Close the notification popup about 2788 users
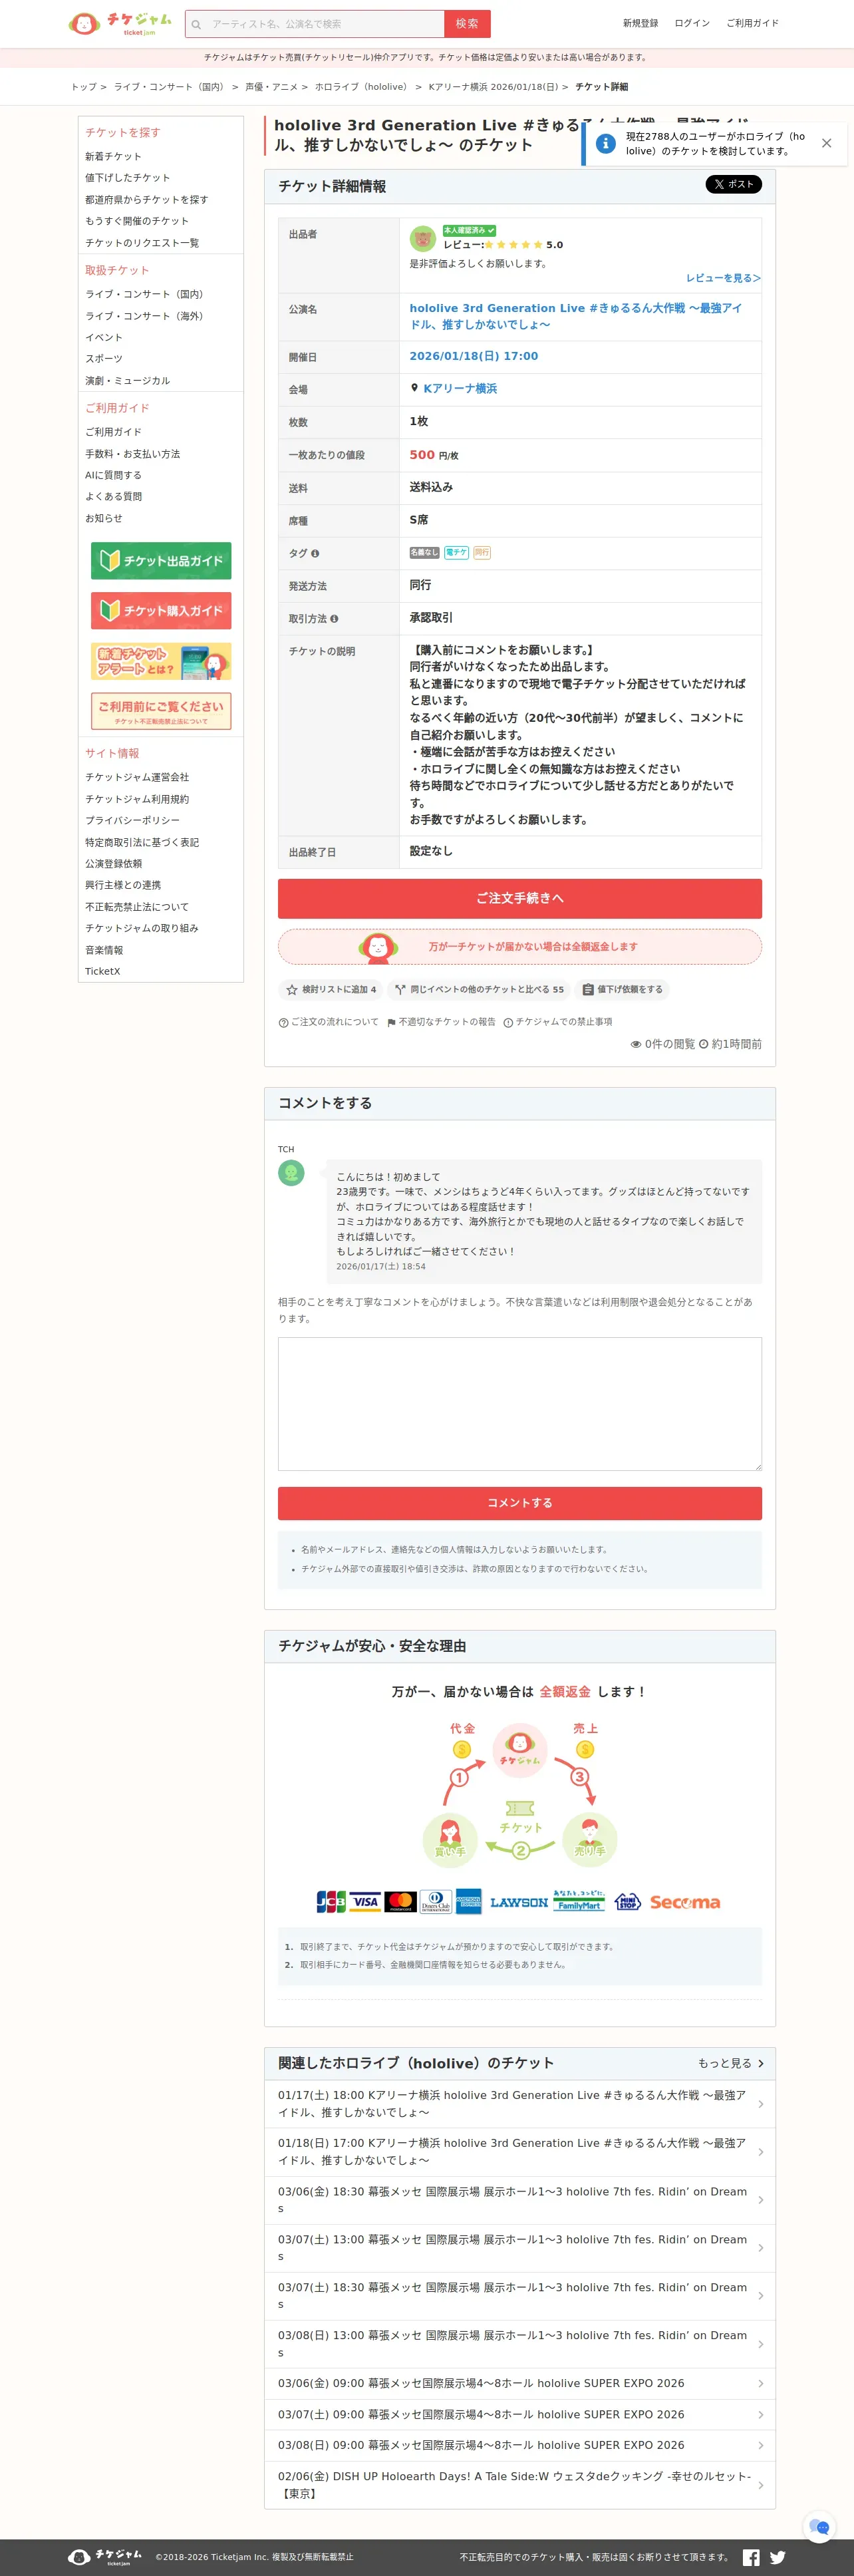This screenshot has width=854, height=2576. [826, 143]
